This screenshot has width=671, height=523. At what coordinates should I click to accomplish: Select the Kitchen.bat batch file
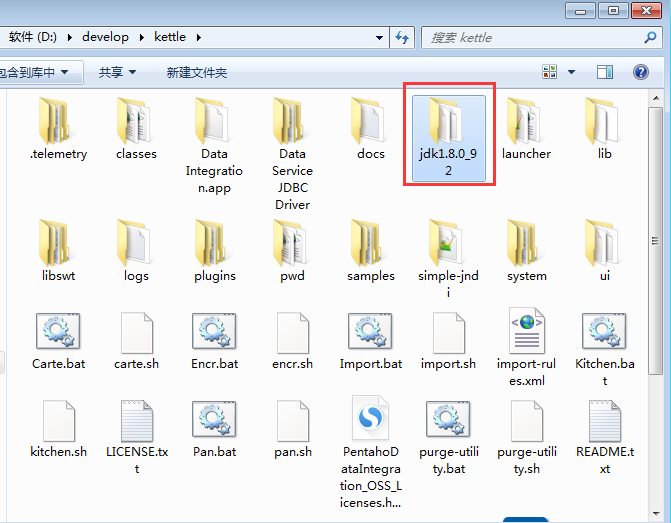(604, 350)
